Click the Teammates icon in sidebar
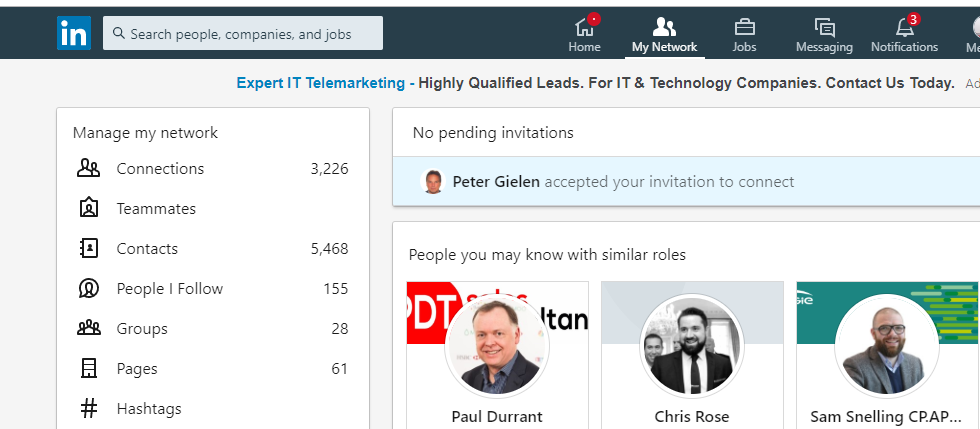The image size is (980, 429). pyautogui.click(x=89, y=208)
